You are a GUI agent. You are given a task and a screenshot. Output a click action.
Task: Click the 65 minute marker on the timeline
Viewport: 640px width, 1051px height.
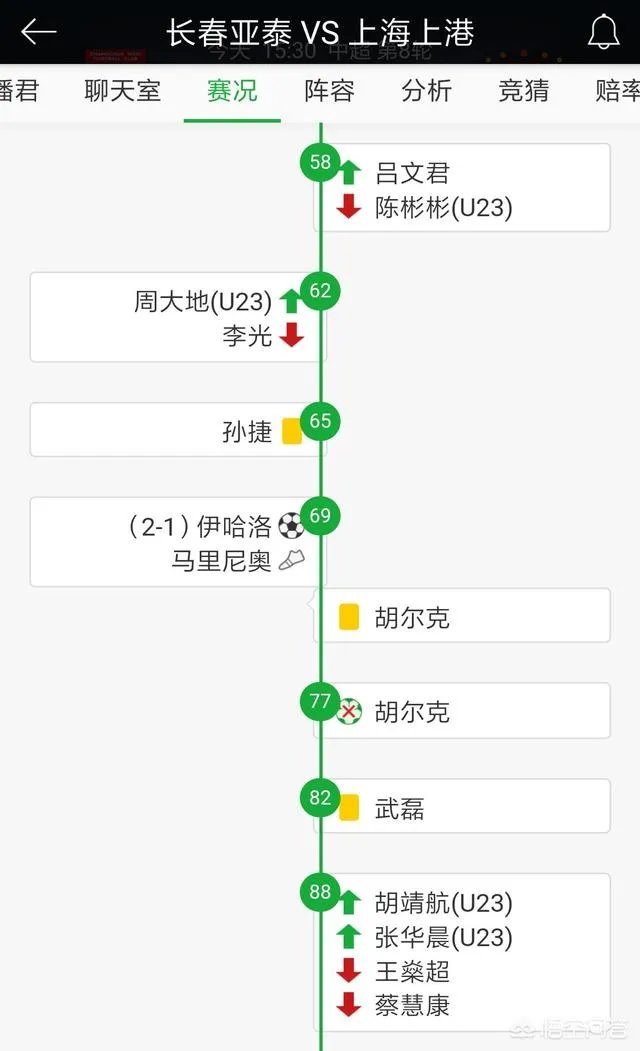coord(319,421)
